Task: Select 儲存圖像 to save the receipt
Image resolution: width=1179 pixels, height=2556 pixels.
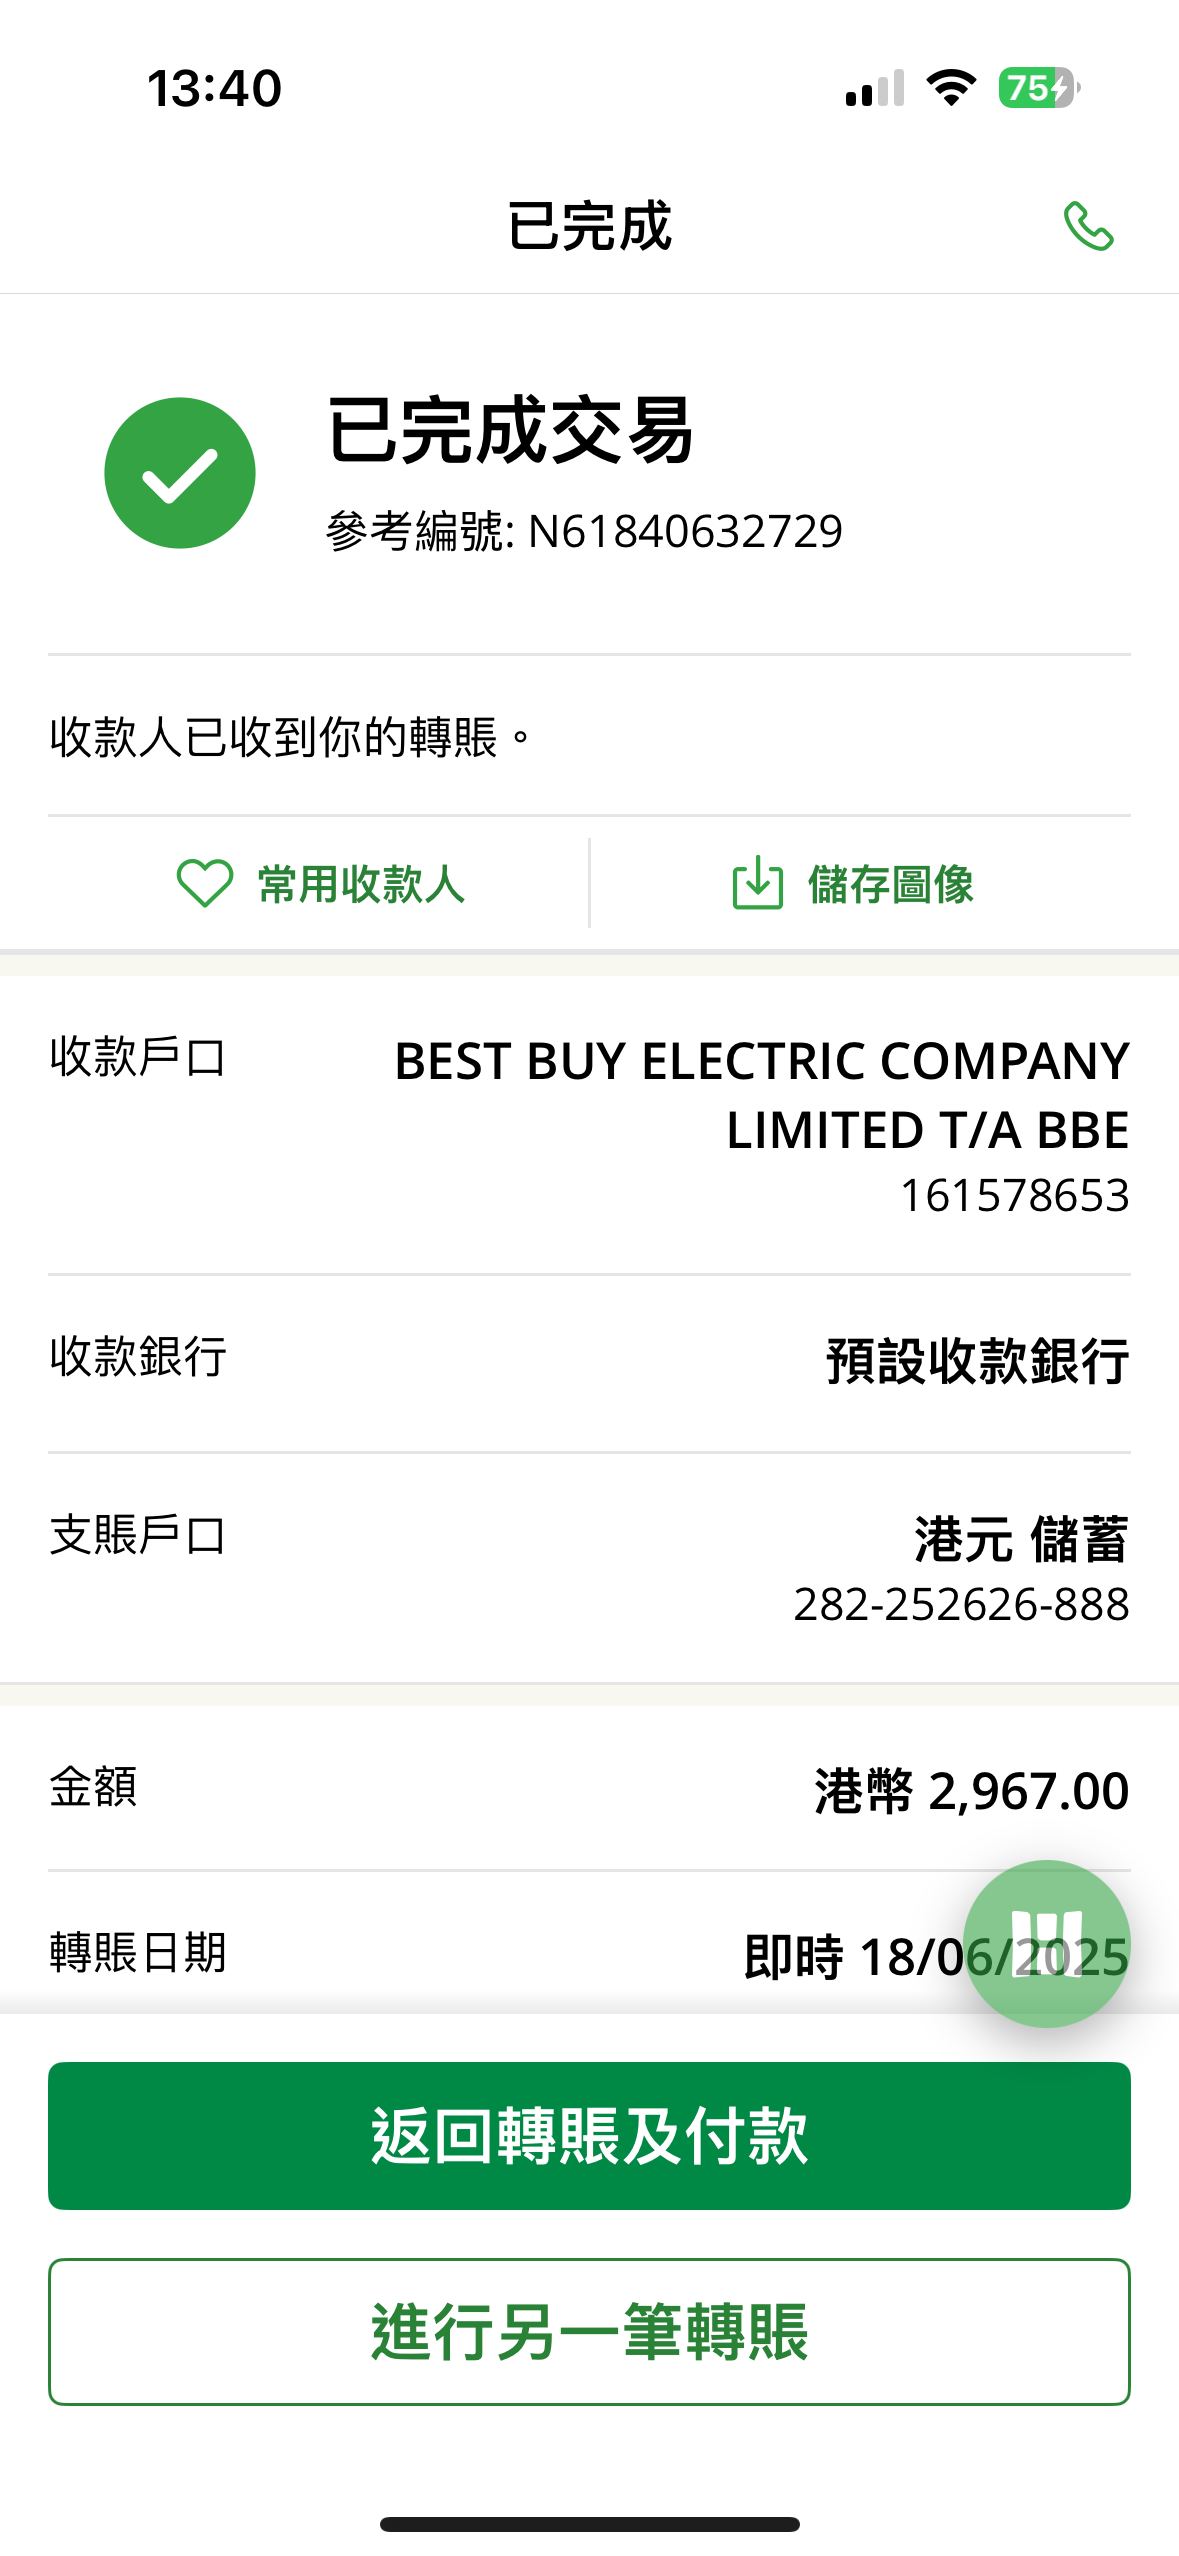Action: pos(890,884)
